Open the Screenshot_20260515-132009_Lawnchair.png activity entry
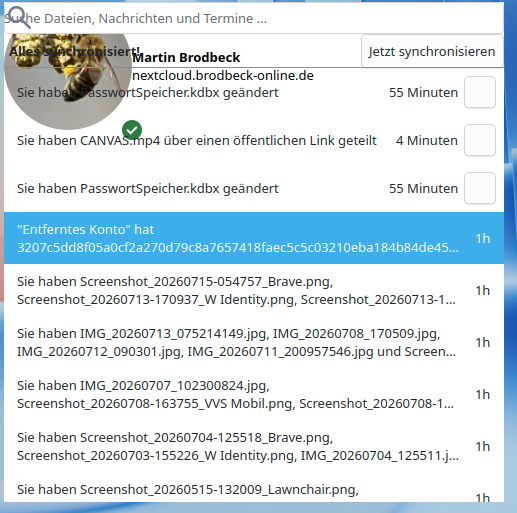The image size is (517, 513). pyautogui.click(x=254, y=491)
